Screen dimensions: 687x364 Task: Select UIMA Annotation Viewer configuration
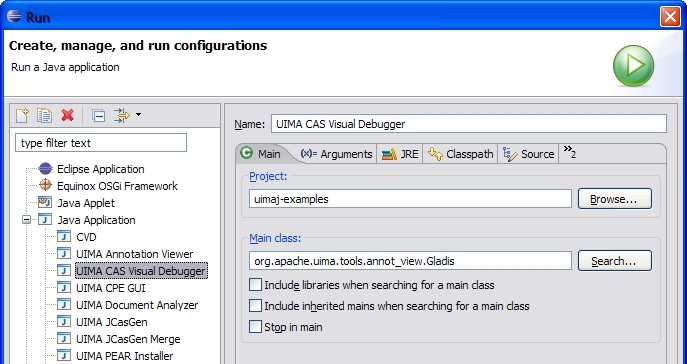[x=135, y=254]
